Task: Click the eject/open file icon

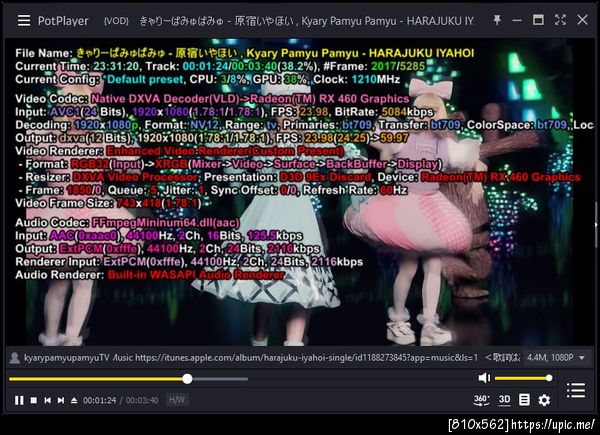Action: 74,400
